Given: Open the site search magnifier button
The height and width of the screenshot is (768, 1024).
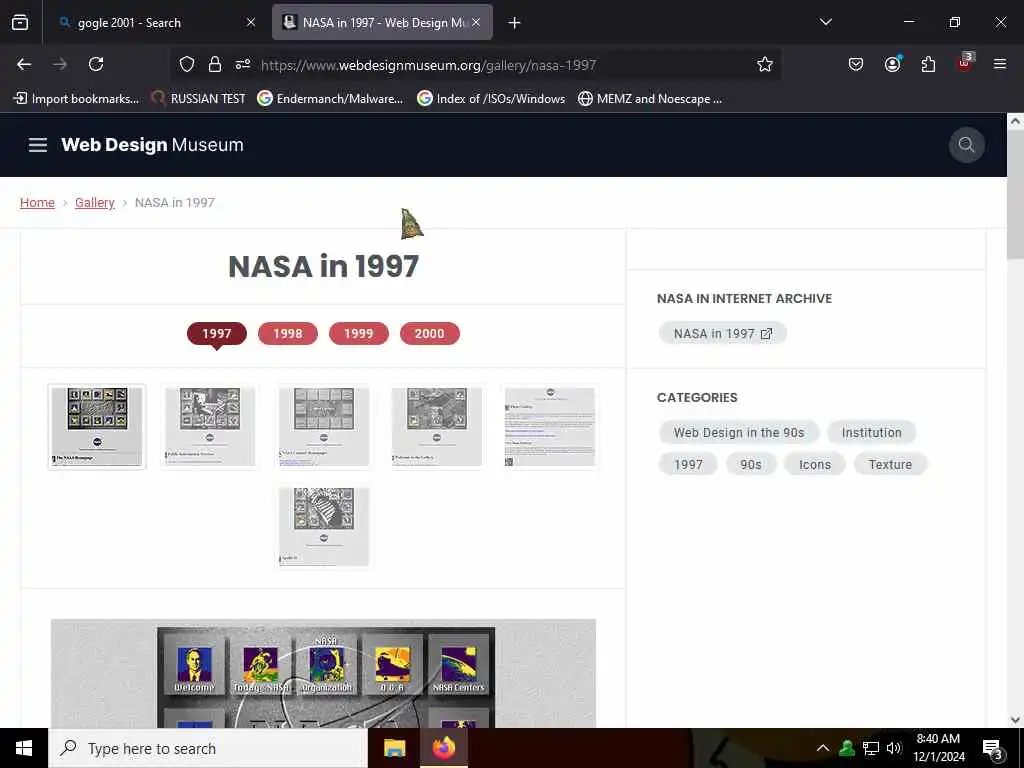Looking at the screenshot, I should click(966, 145).
